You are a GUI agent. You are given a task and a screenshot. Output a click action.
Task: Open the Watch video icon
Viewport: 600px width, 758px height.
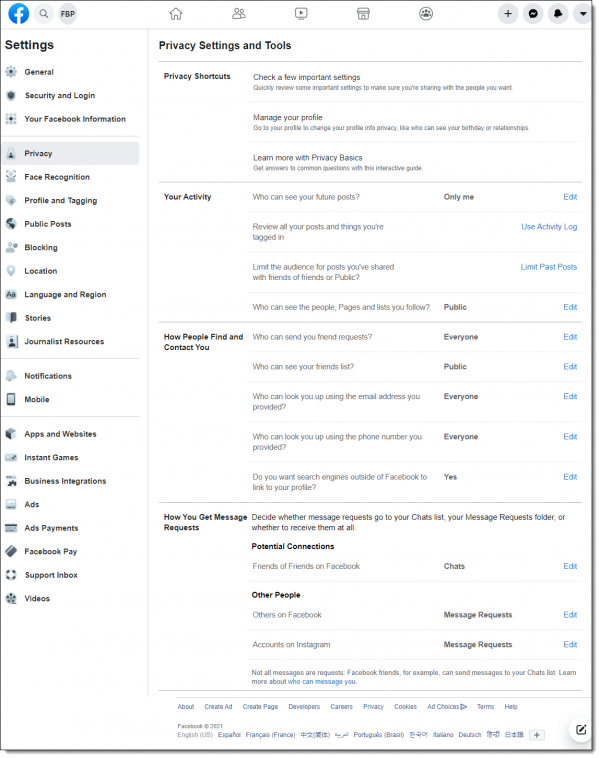pyautogui.click(x=301, y=14)
